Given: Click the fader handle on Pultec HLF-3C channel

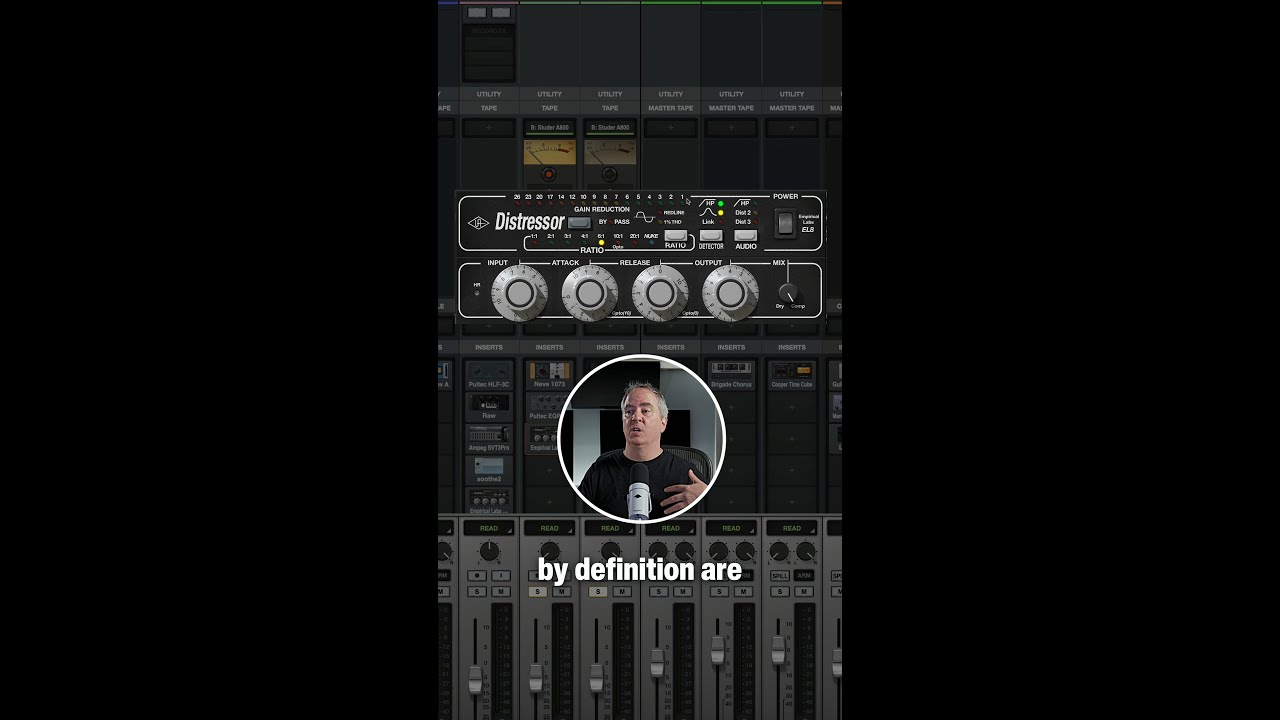Looking at the screenshot, I should pyautogui.click(x=476, y=679).
